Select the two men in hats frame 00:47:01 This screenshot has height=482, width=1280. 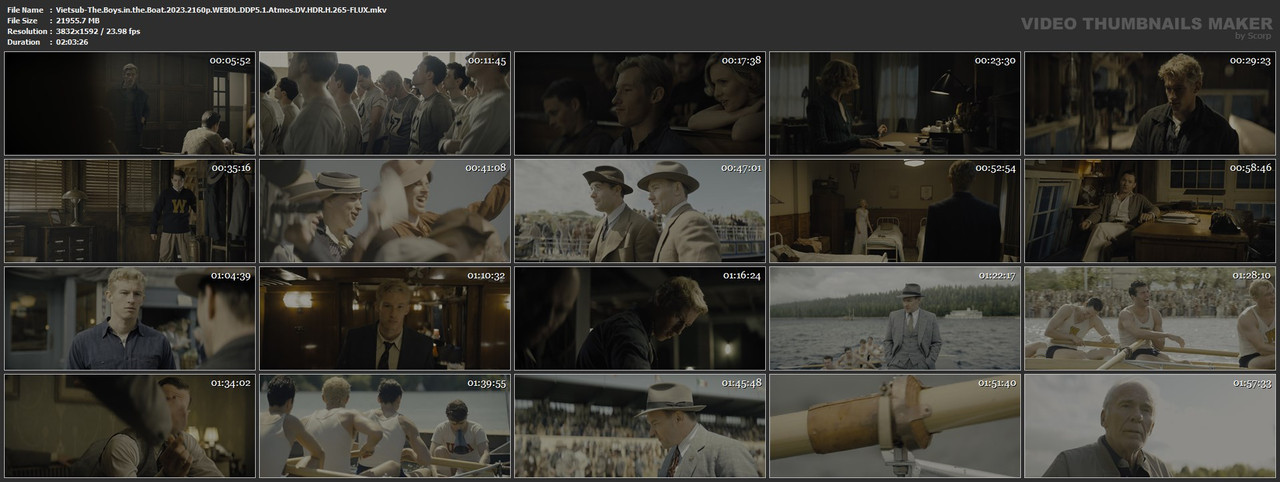tap(640, 211)
